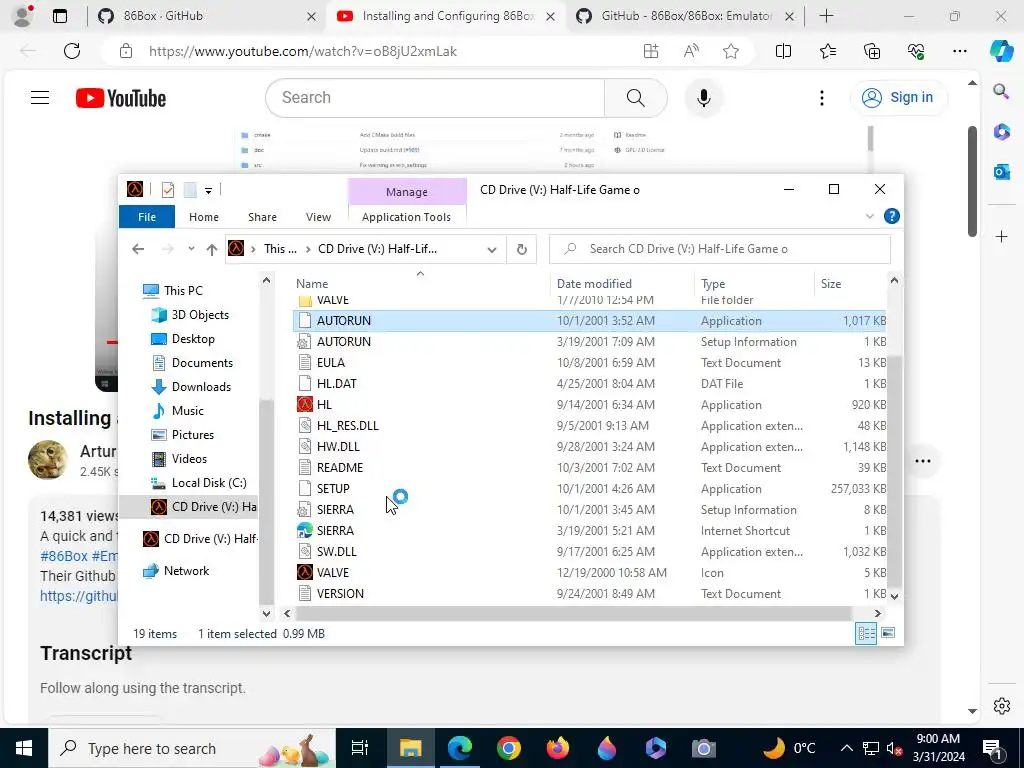Switch to Details view layout icon
Screen dimensions: 1024x768
866,633
